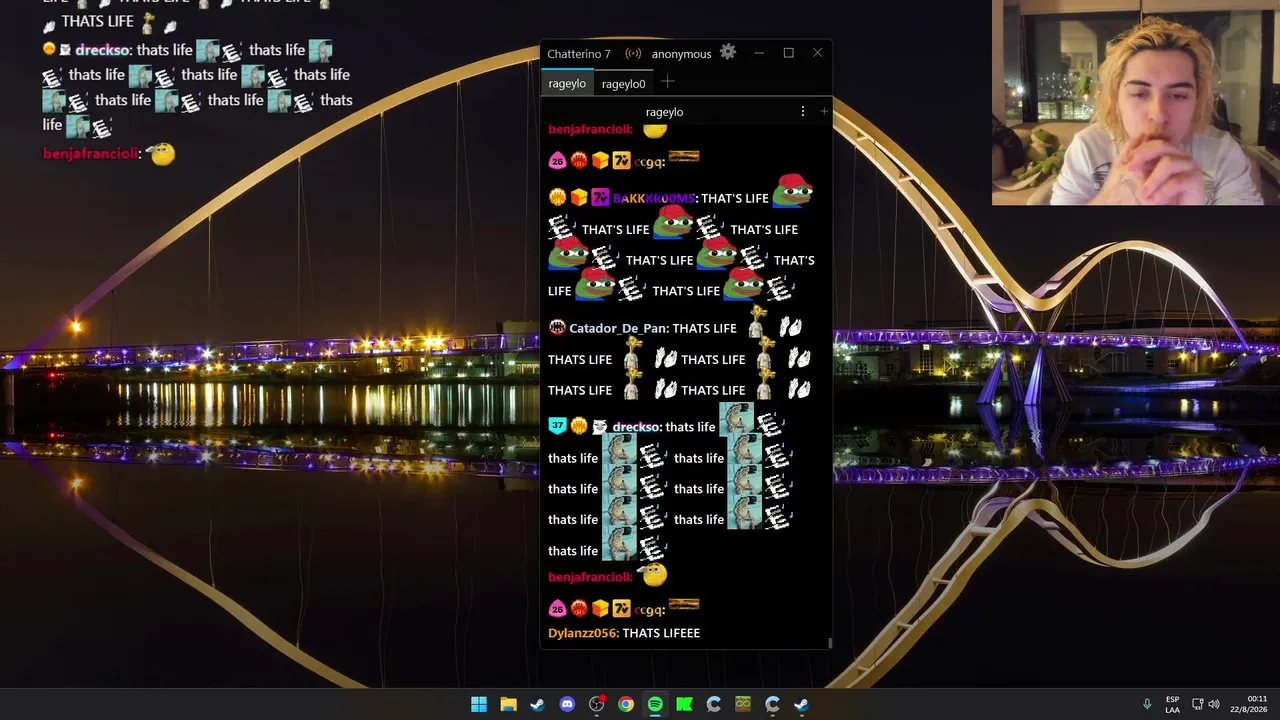Click the microphone icon in the system tray
Image resolution: width=1280 pixels, height=720 pixels.
1147,704
